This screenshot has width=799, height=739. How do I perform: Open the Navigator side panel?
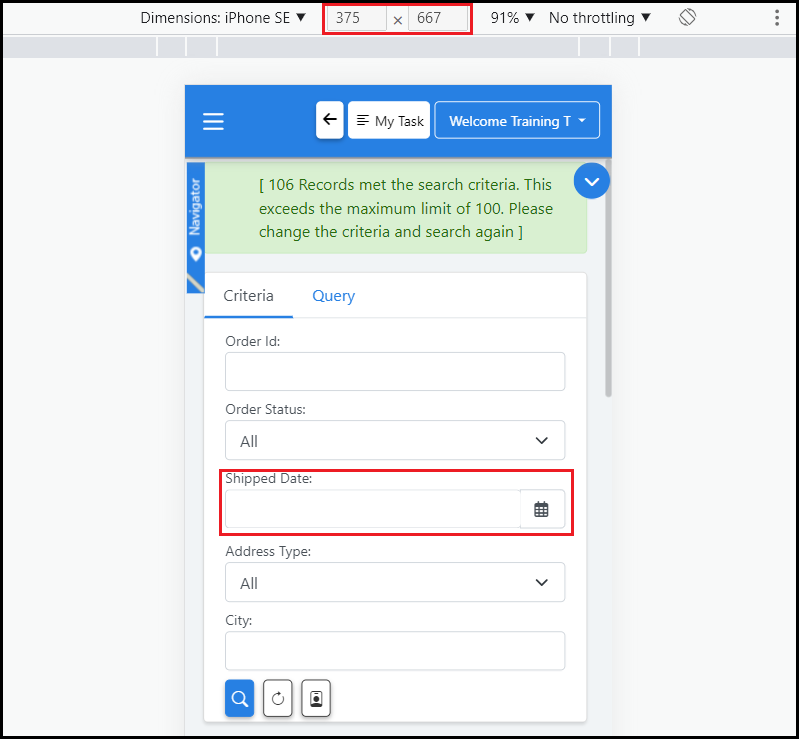[x=196, y=227]
